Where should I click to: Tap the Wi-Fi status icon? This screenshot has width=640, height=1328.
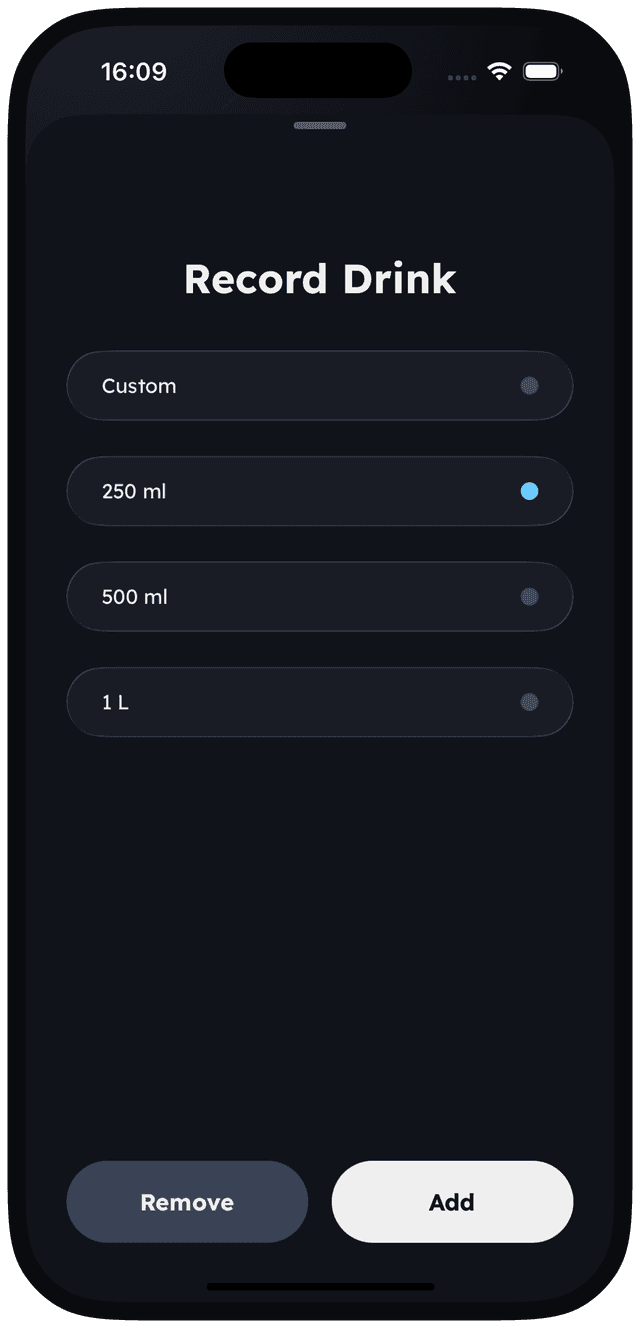(x=498, y=71)
